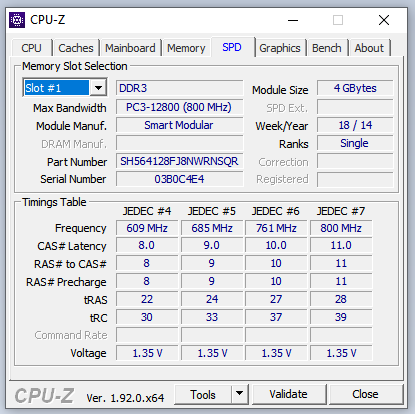The width and height of the screenshot is (415, 414).
Task: Switch to the CPU tab
Action: (x=31, y=48)
